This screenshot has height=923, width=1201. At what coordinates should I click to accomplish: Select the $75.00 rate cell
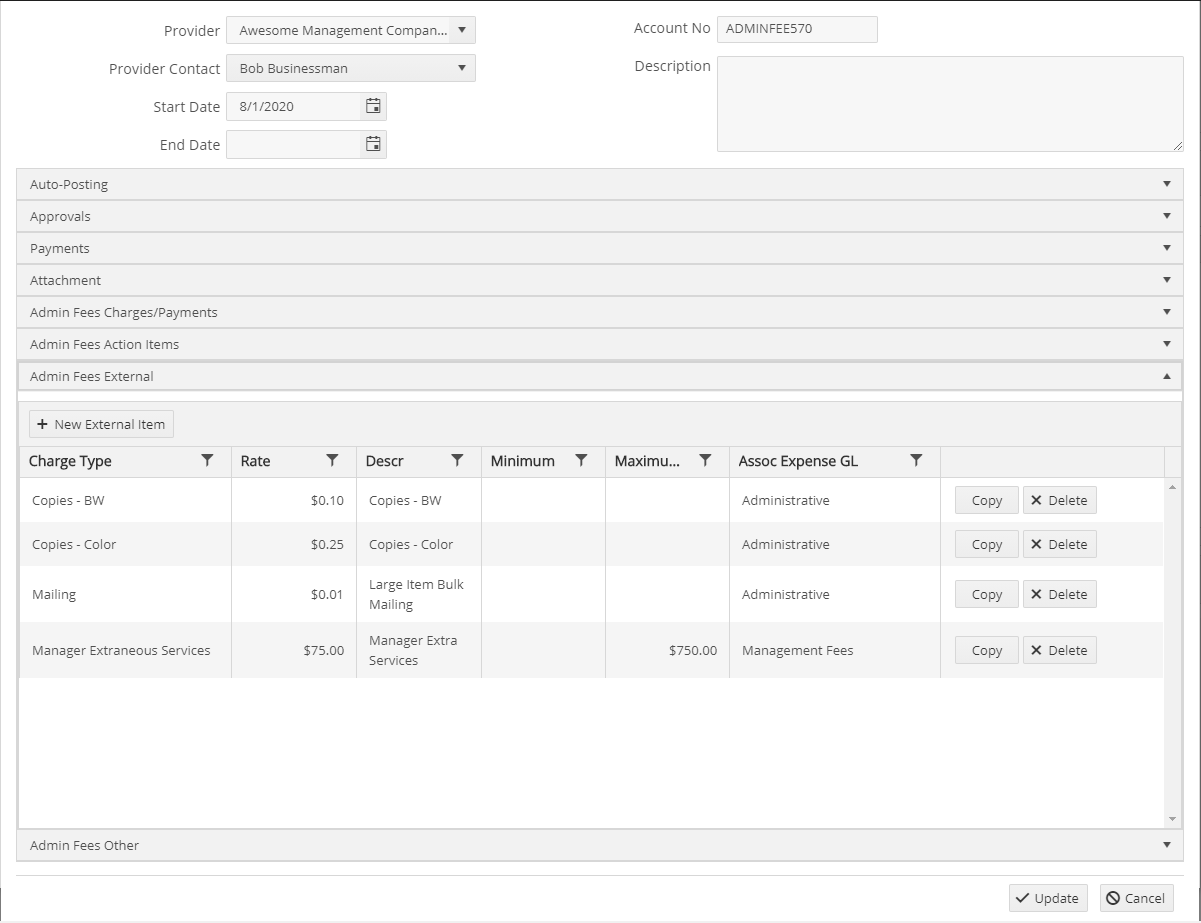click(294, 650)
